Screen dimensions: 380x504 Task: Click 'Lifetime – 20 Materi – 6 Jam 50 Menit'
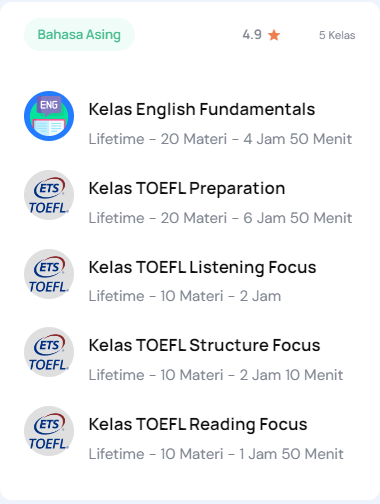click(x=220, y=218)
